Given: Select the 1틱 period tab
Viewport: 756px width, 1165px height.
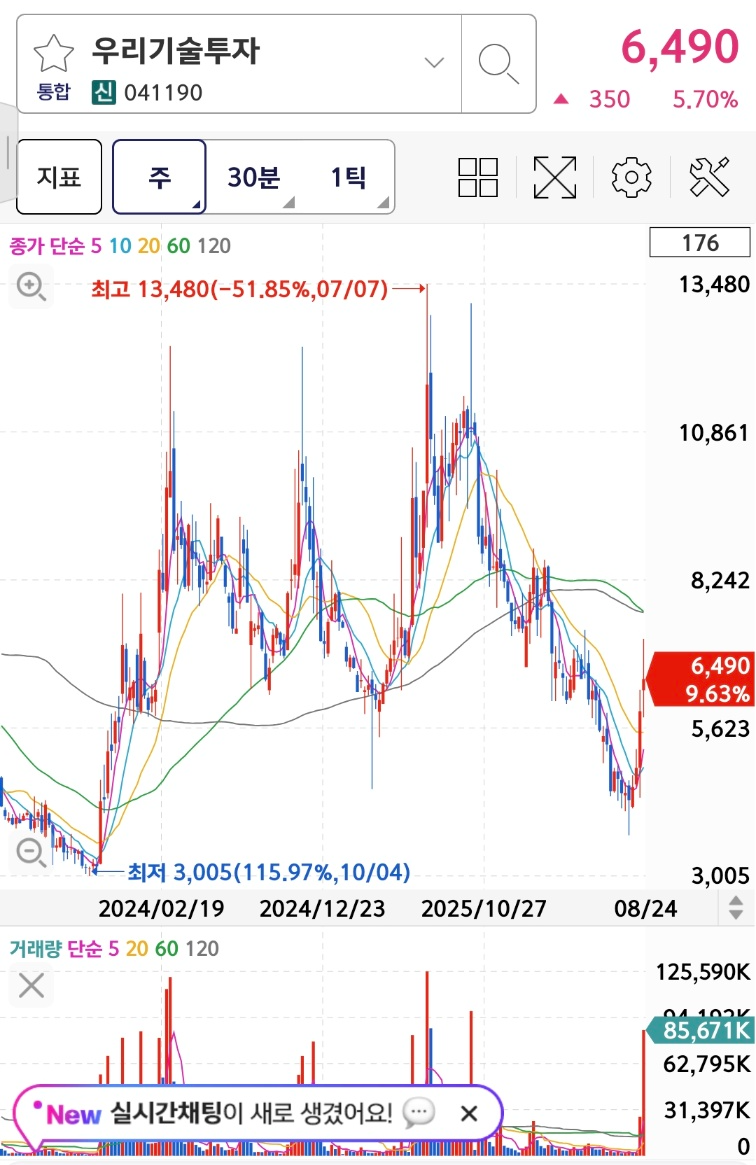Looking at the screenshot, I should click(348, 177).
